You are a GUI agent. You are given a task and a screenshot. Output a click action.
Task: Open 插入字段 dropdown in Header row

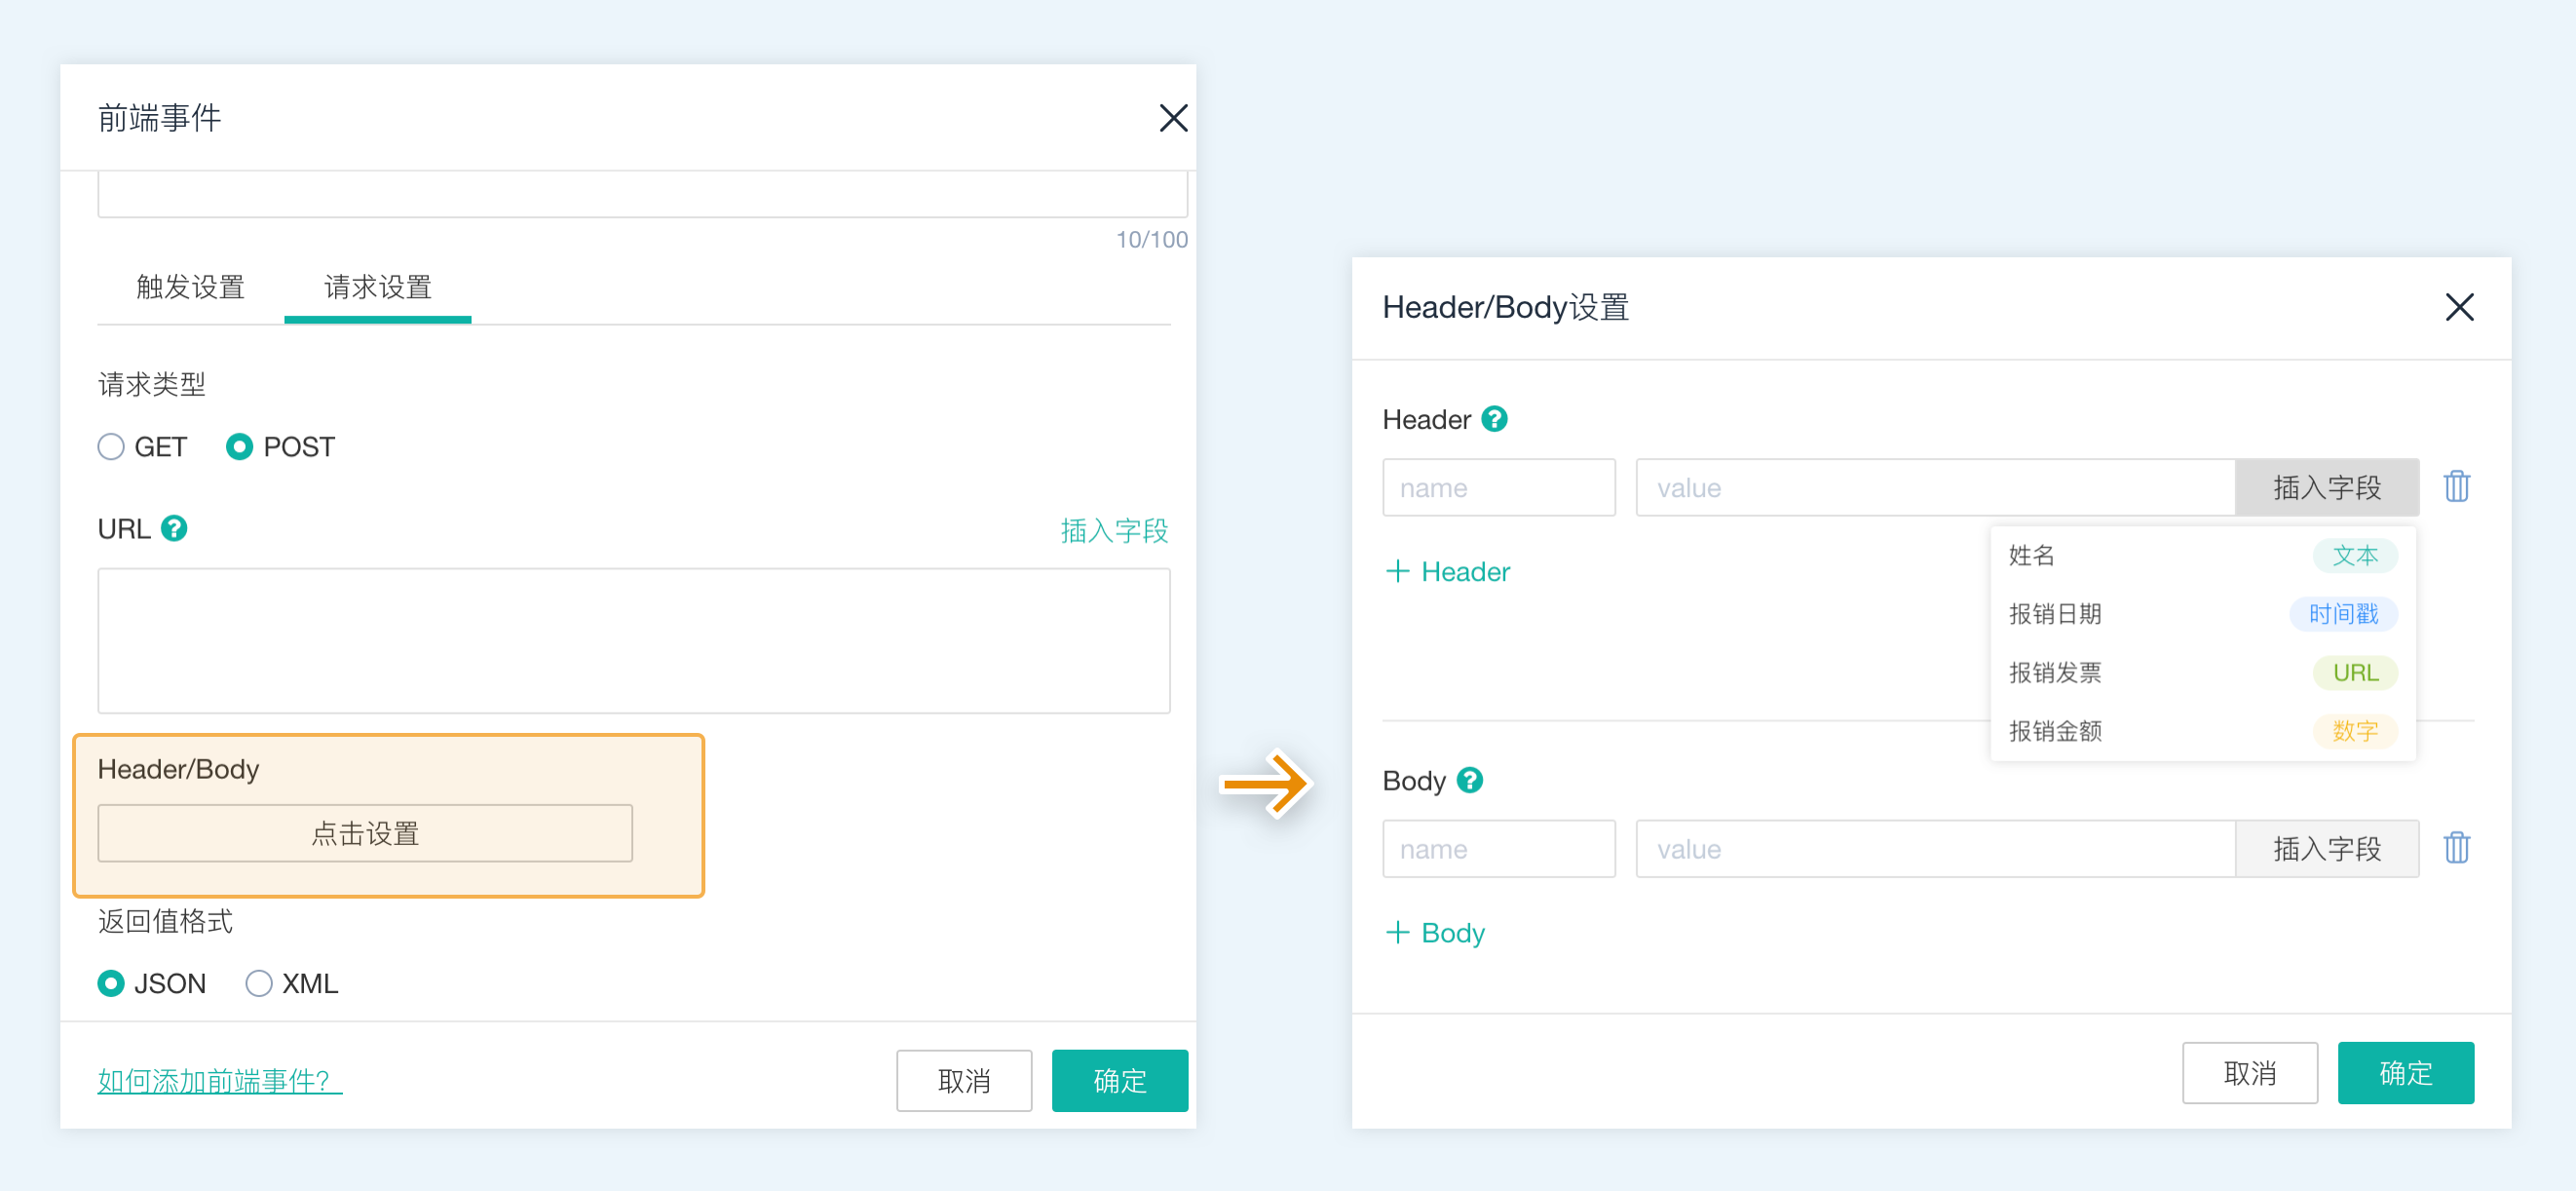coord(2326,488)
